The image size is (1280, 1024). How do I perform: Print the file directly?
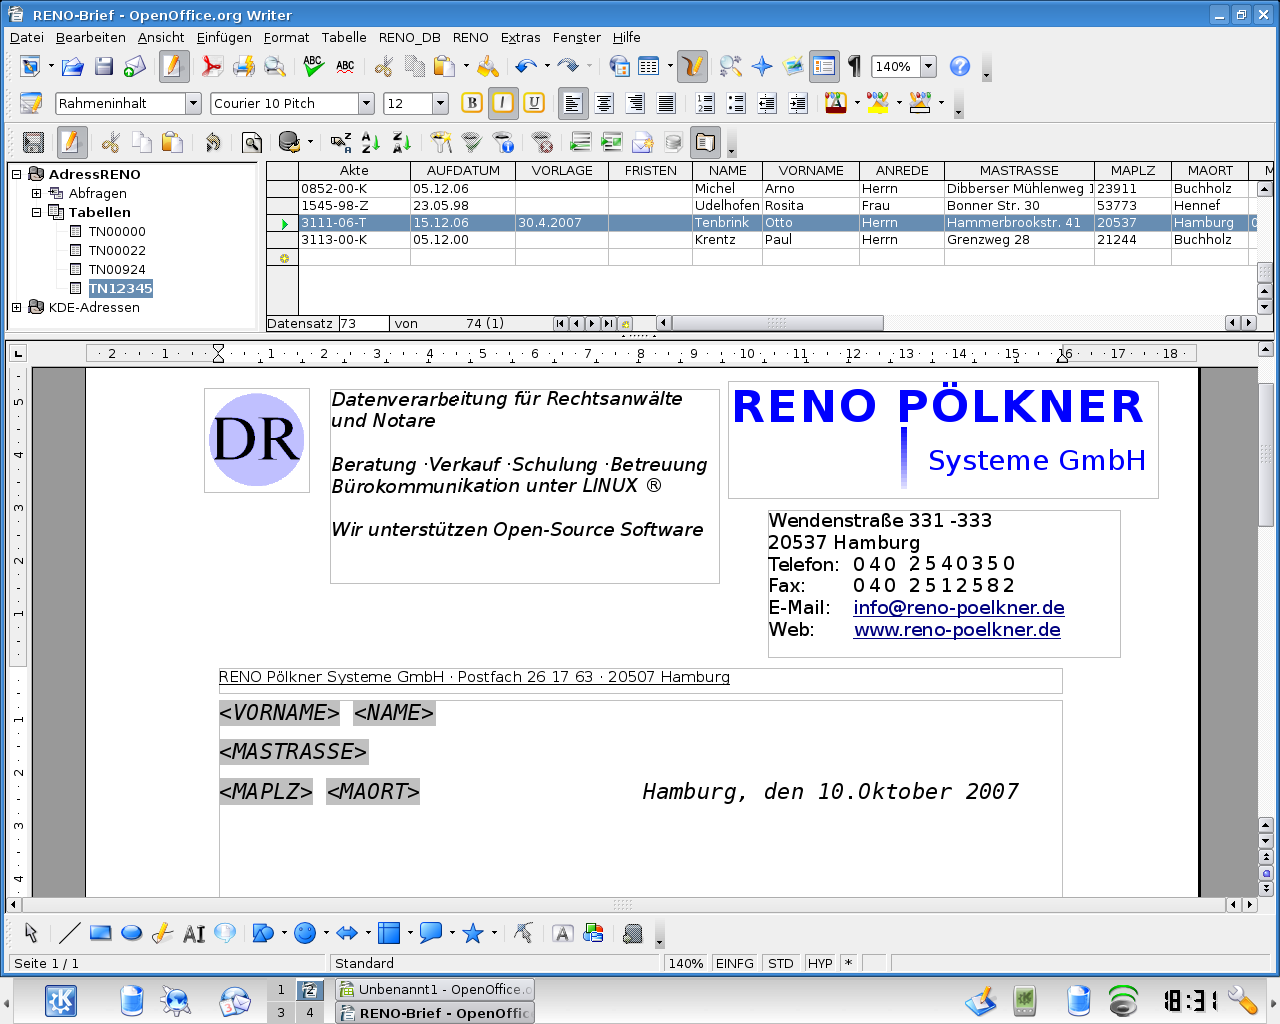tap(243, 66)
